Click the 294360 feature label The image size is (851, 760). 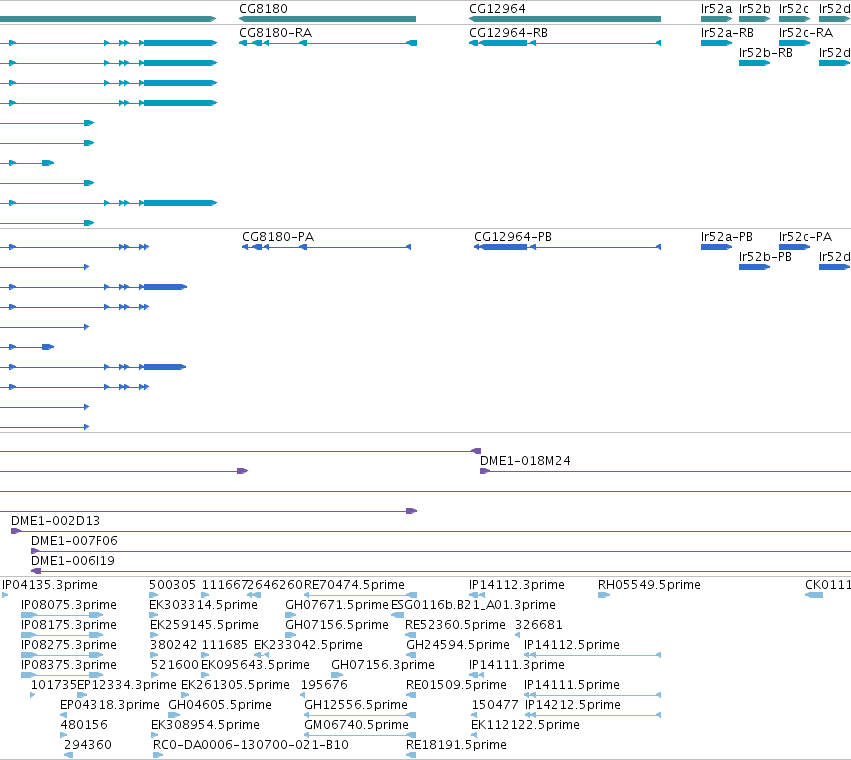[x=88, y=745]
